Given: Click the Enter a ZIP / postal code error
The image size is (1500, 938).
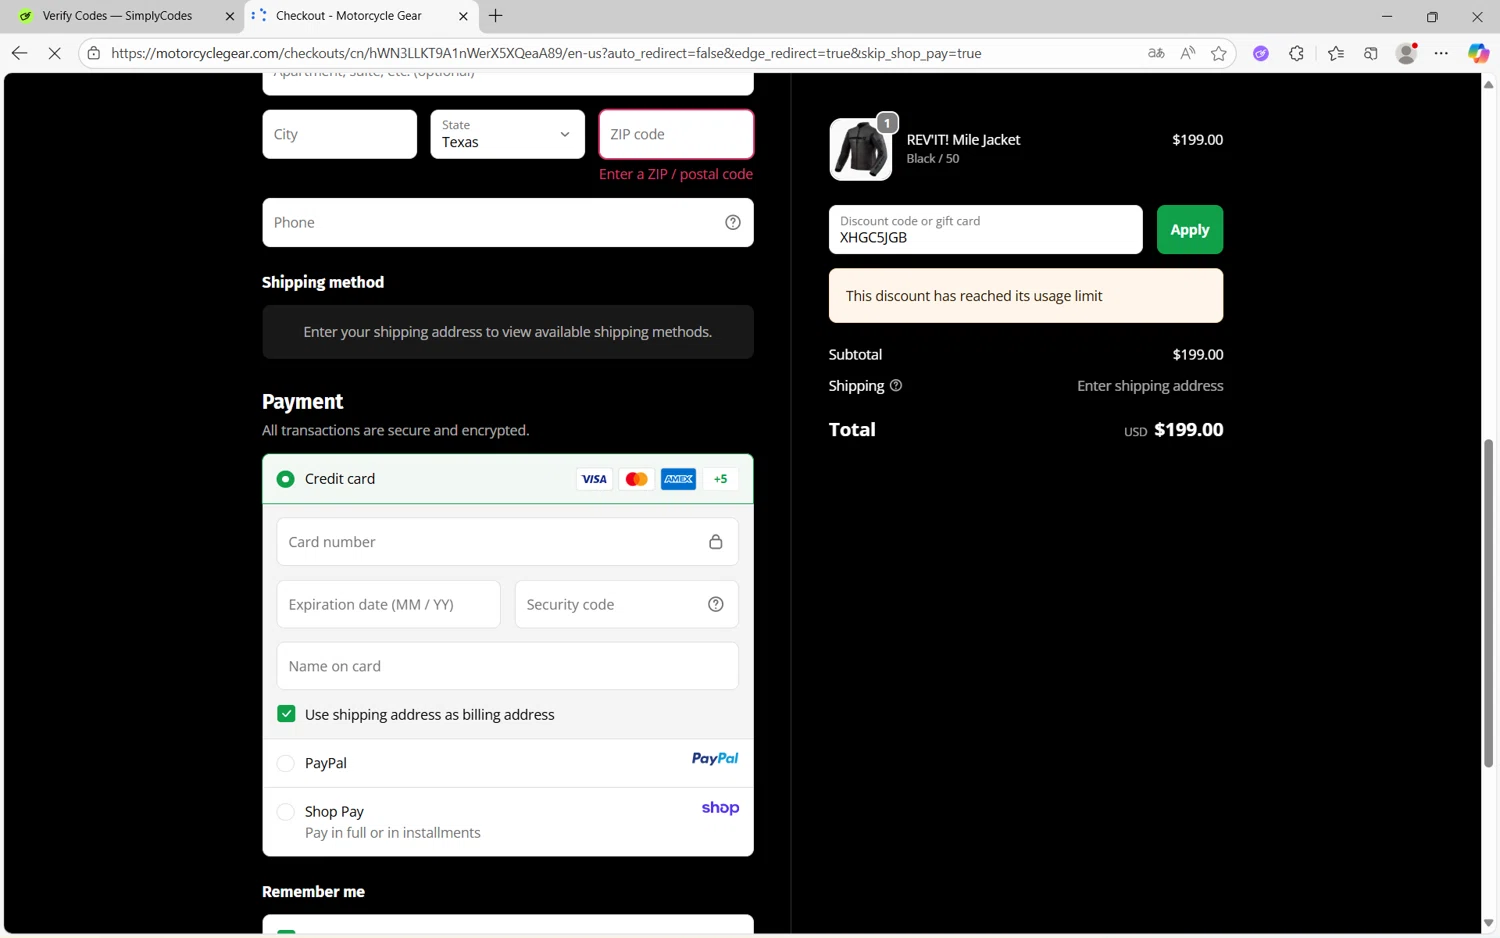Looking at the screenshot, I should [676, 174].
